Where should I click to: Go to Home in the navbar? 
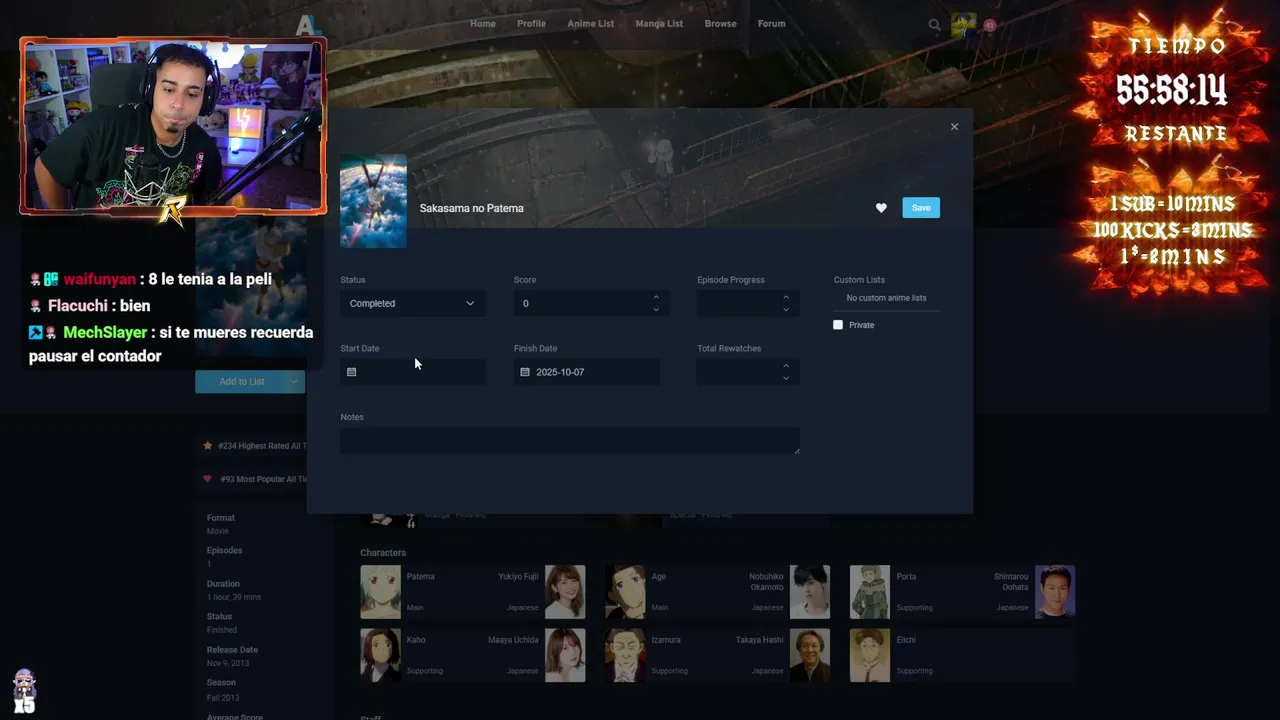coord(483,24)
